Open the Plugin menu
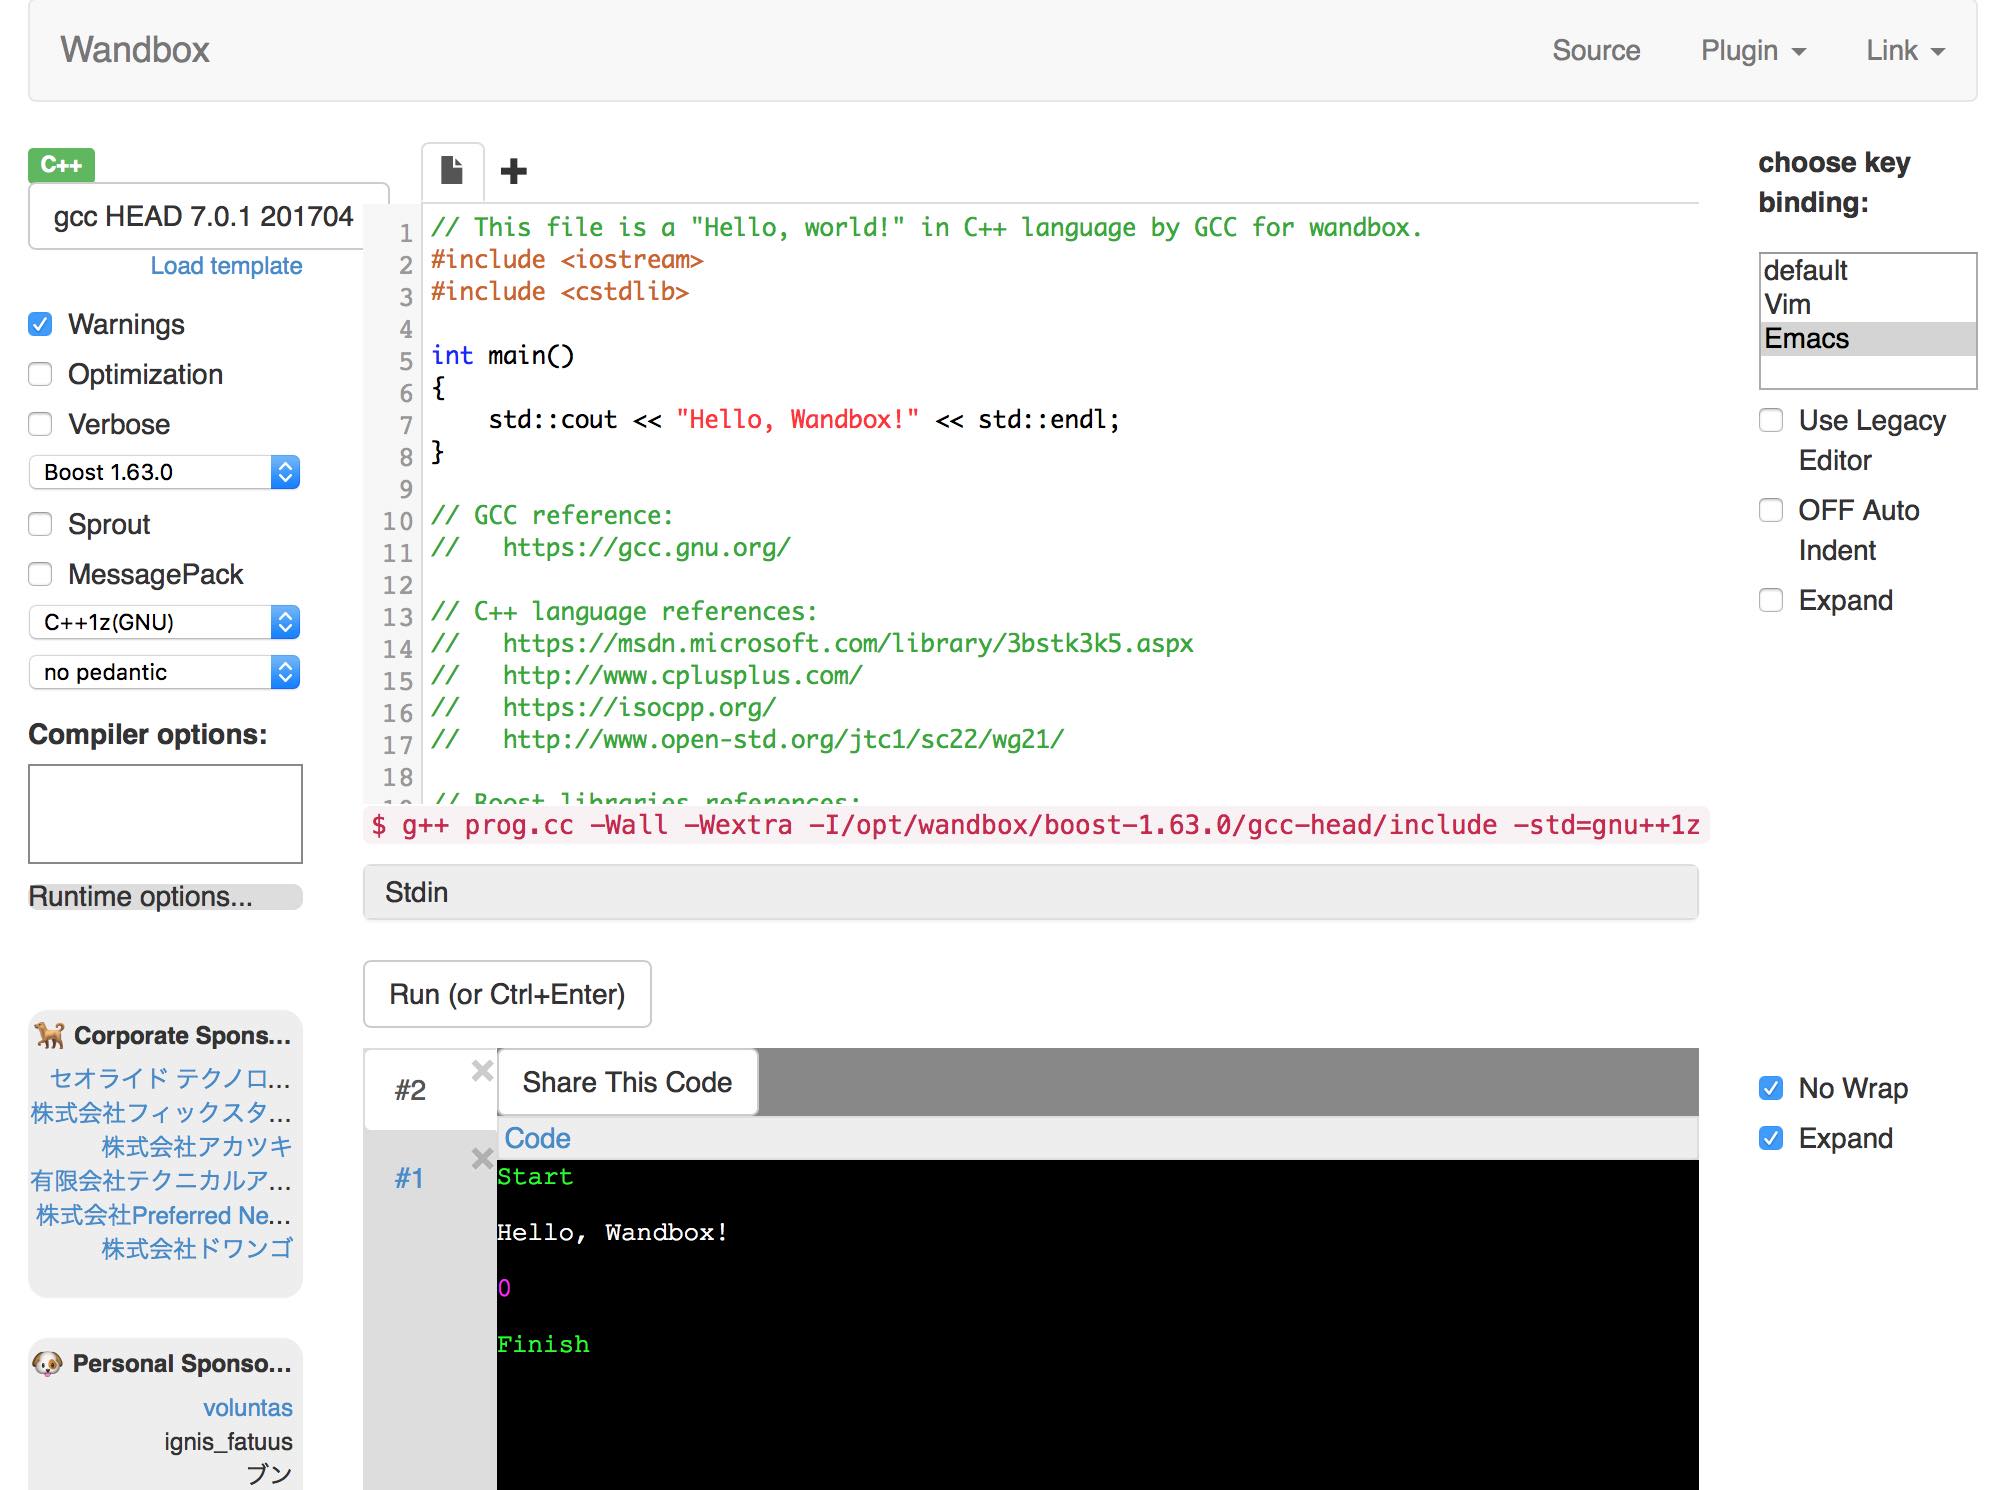 click(x=1752, y=50)
